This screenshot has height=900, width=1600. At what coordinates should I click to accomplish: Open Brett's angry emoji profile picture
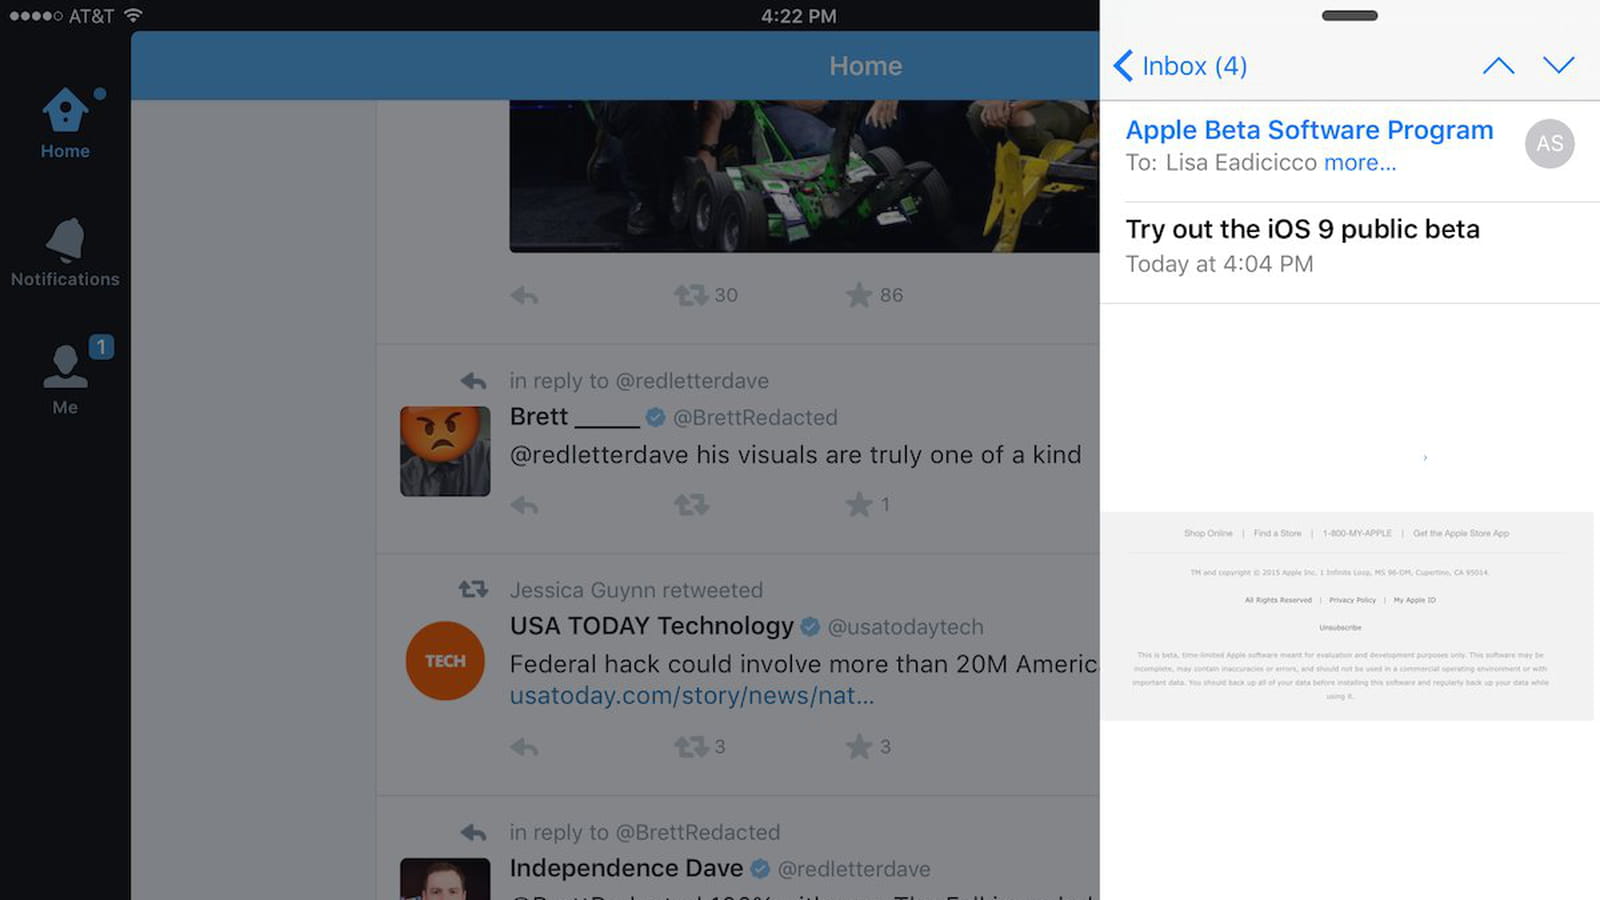coord(445,451)
